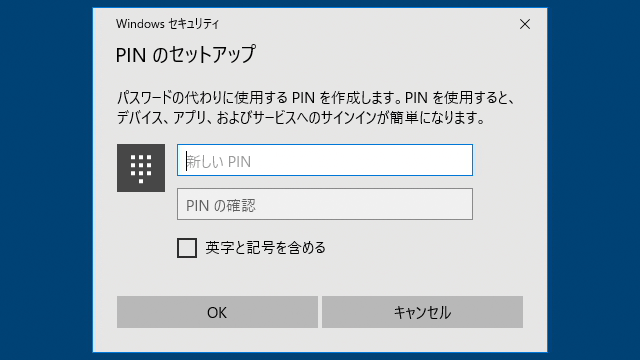Click the PIN の確認 placeholder text
The width and height of the screenshot is (640, 360).
coord(221,206)
